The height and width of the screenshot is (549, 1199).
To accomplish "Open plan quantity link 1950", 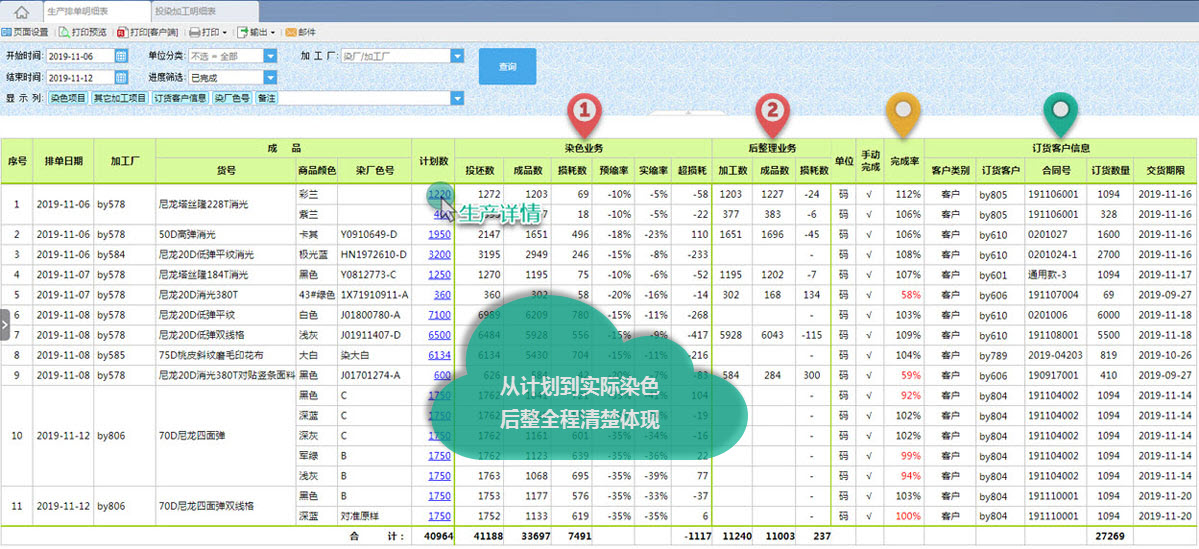I will pyautogui.click(x=439, y=234).
